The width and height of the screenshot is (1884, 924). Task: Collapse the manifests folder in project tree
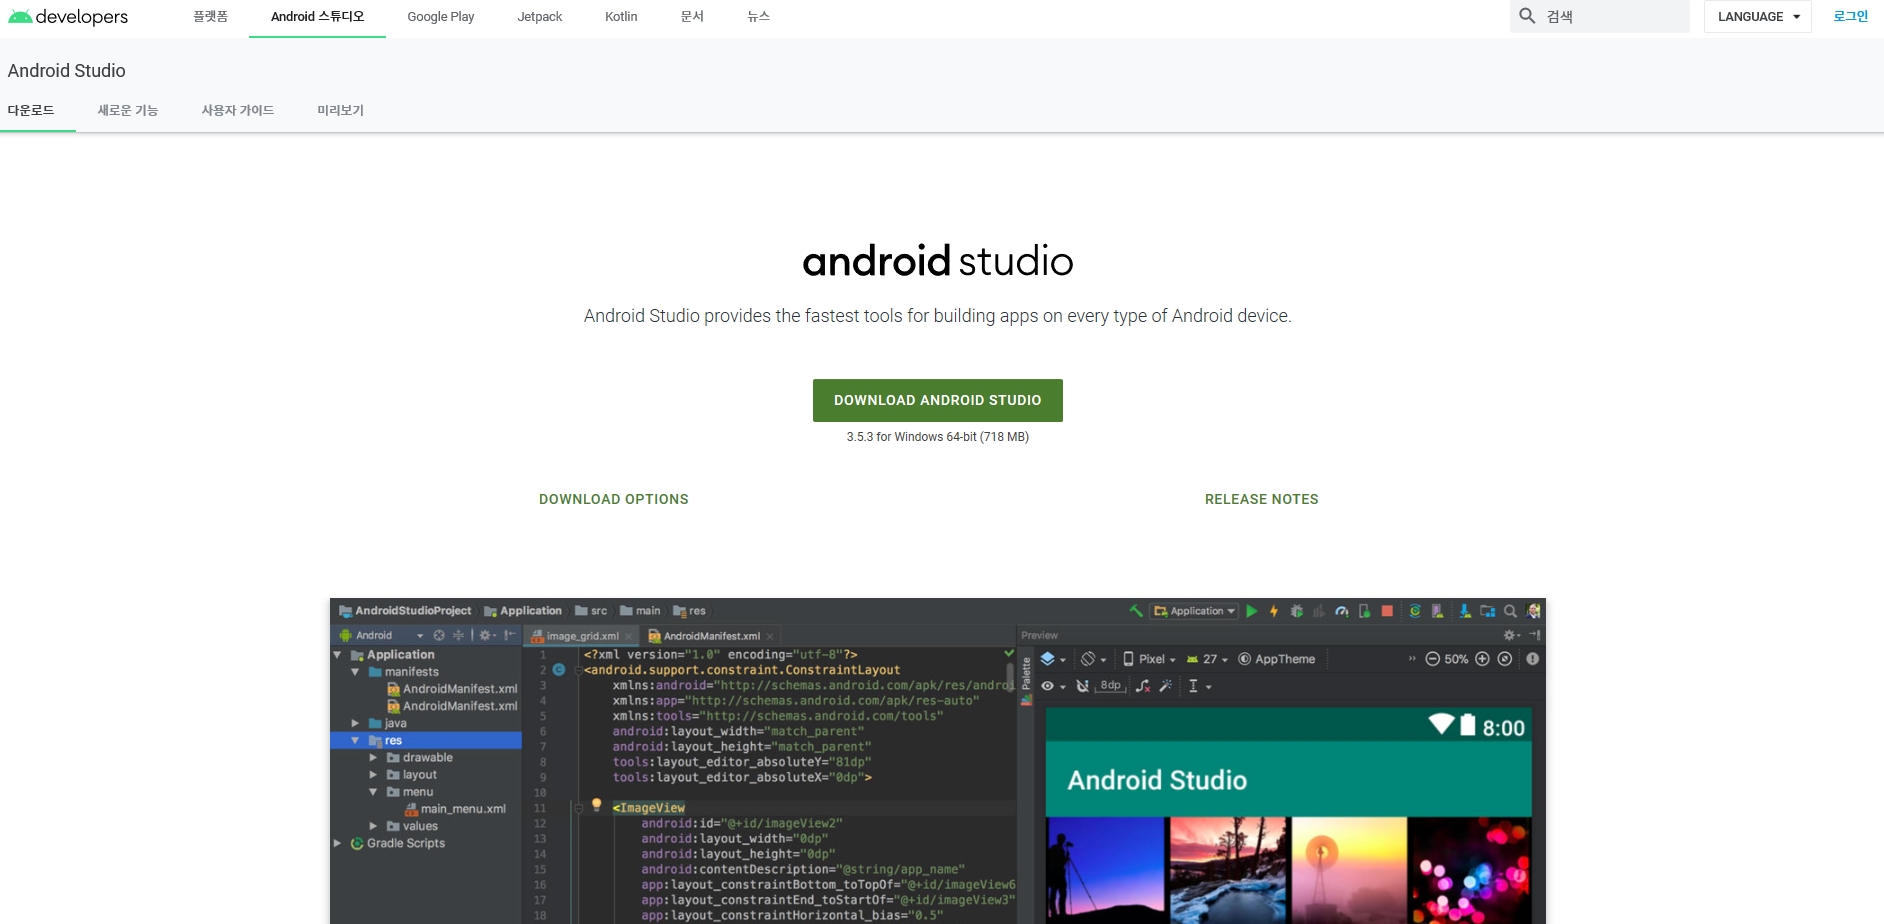pos(355,672)
